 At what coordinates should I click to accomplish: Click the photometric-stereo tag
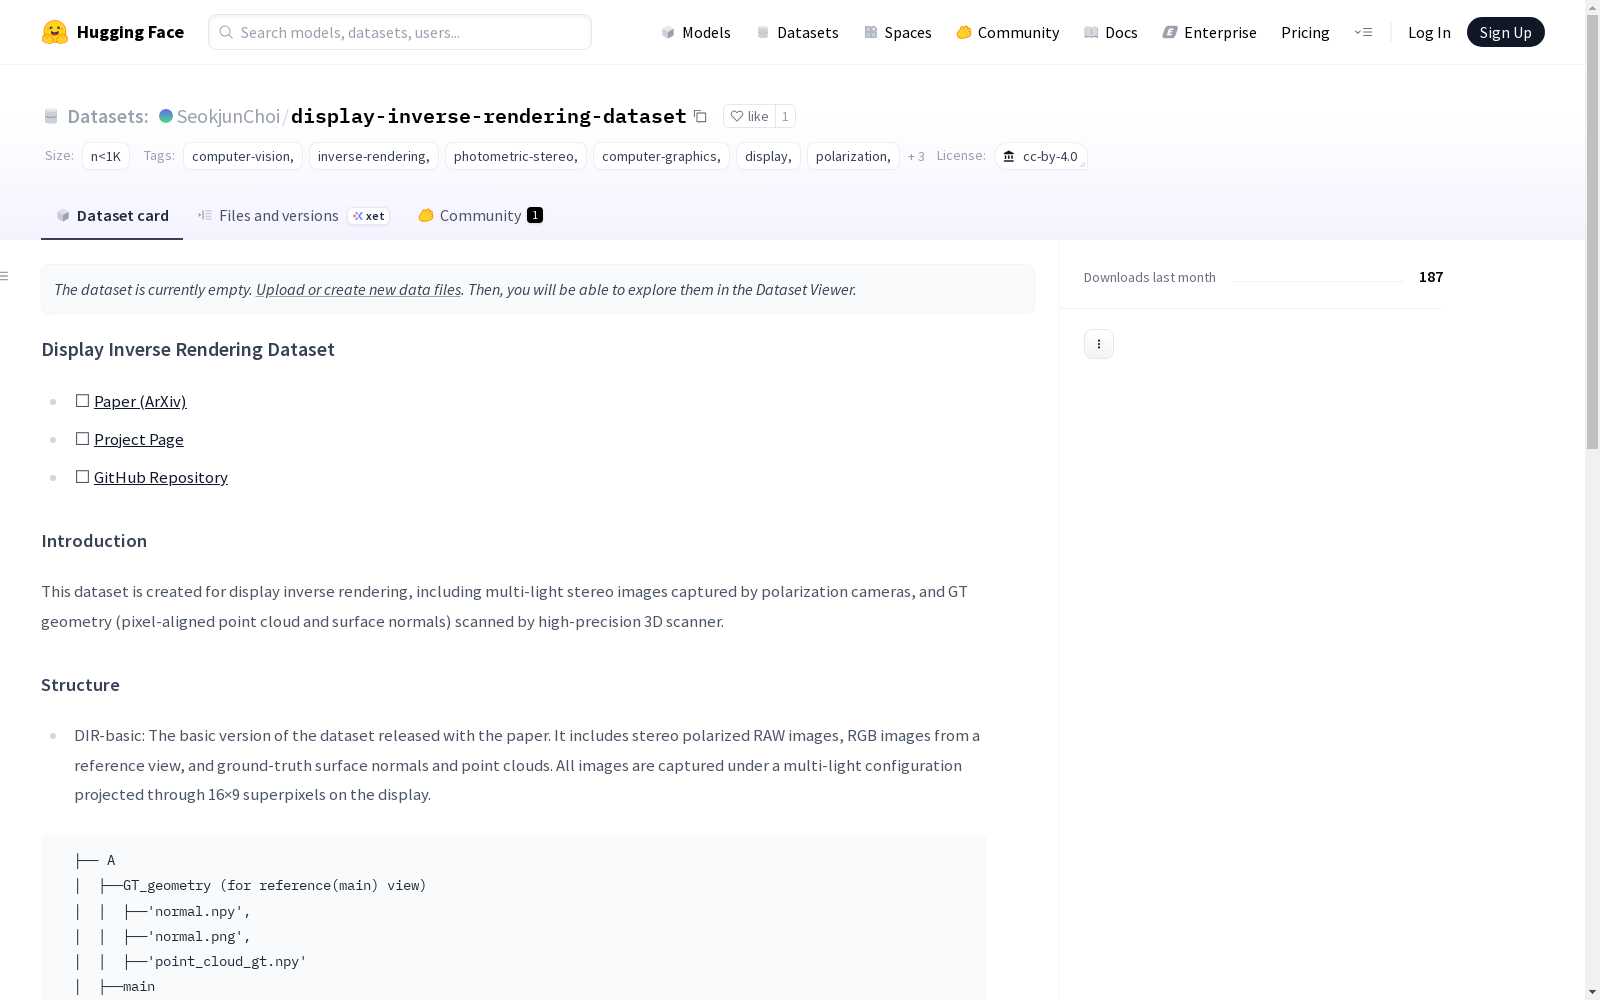516,156
